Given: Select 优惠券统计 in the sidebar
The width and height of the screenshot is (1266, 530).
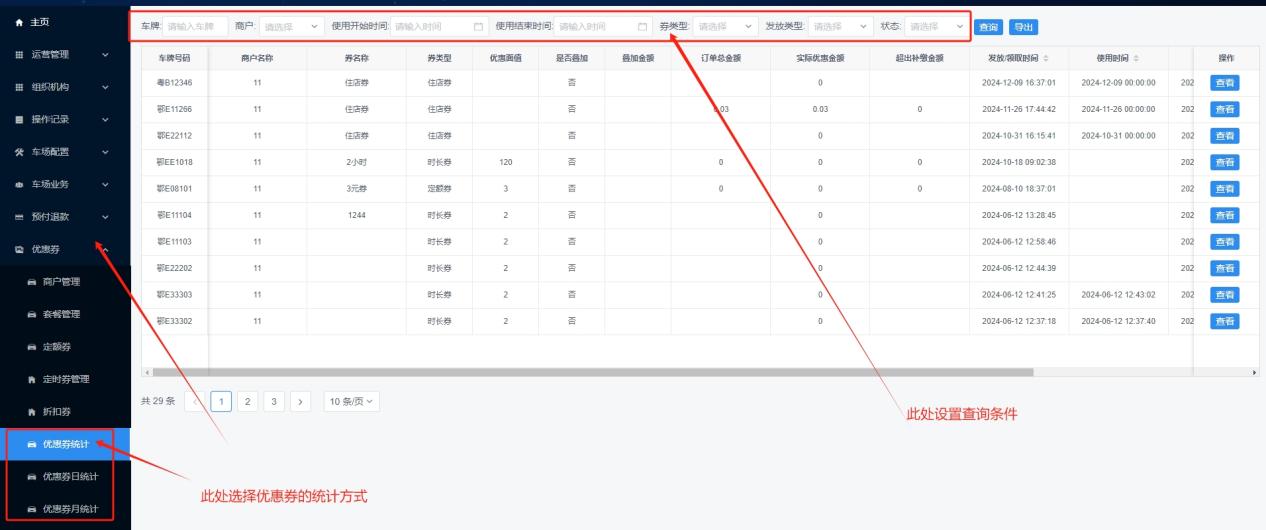Looking at the screenshot, I should (65, 444).
